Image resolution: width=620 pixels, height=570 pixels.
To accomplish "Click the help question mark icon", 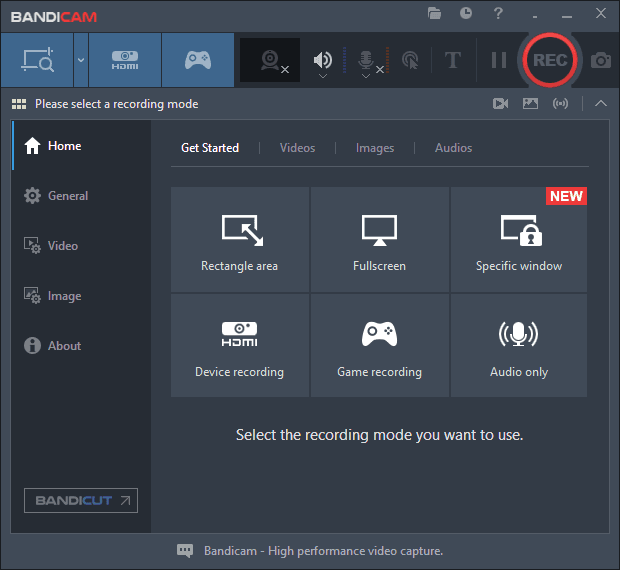I will pos(498,13).
